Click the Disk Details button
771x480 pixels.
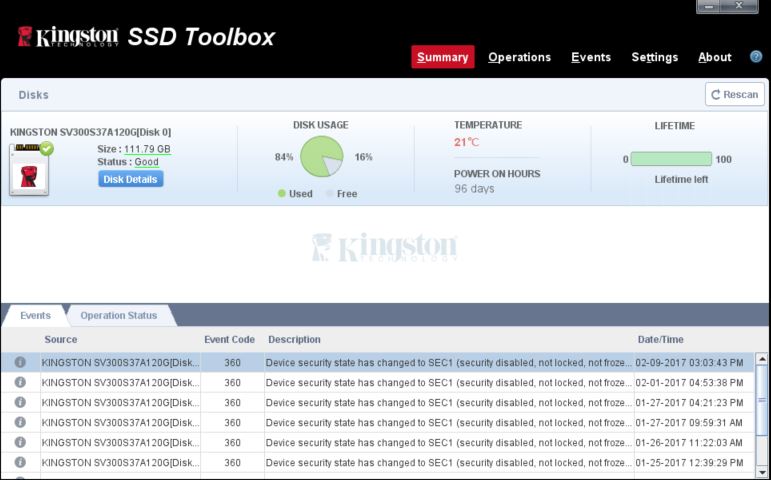[x=130, y=179]
